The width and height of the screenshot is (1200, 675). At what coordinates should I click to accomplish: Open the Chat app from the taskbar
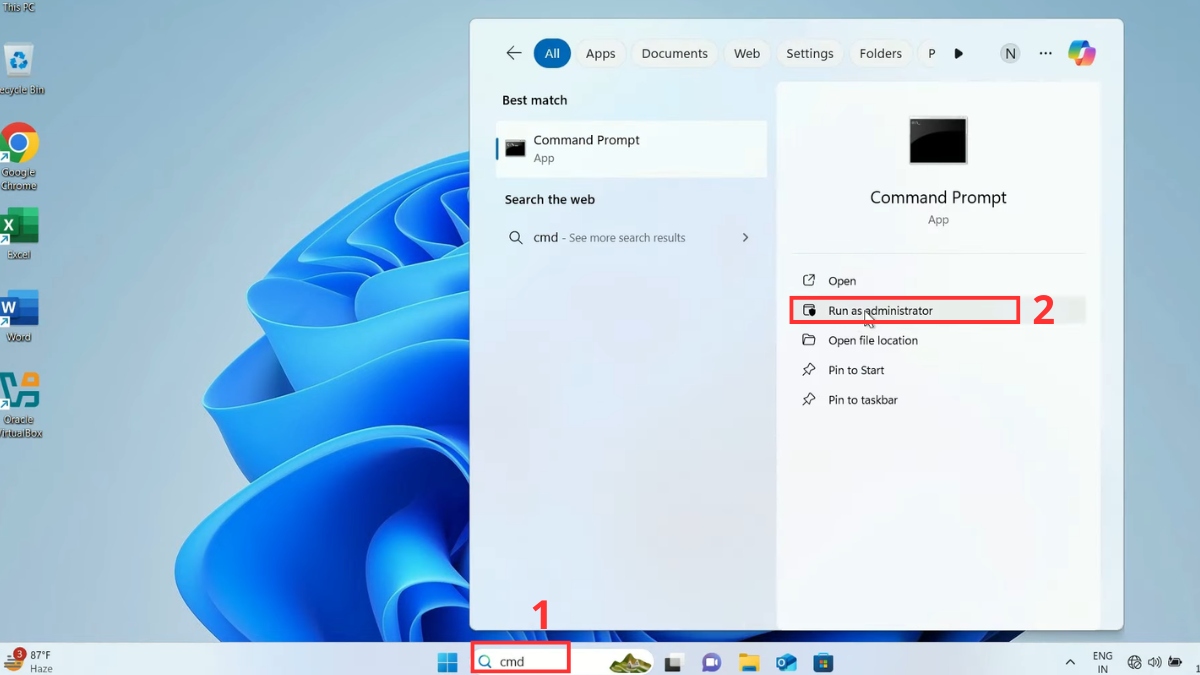click(x=711, y=661)
